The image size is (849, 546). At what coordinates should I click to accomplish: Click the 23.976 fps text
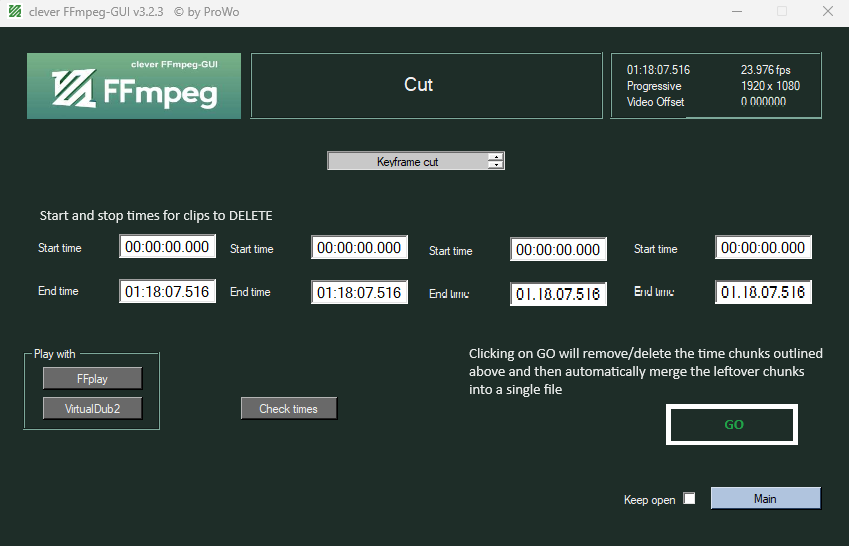click(766, 70)
